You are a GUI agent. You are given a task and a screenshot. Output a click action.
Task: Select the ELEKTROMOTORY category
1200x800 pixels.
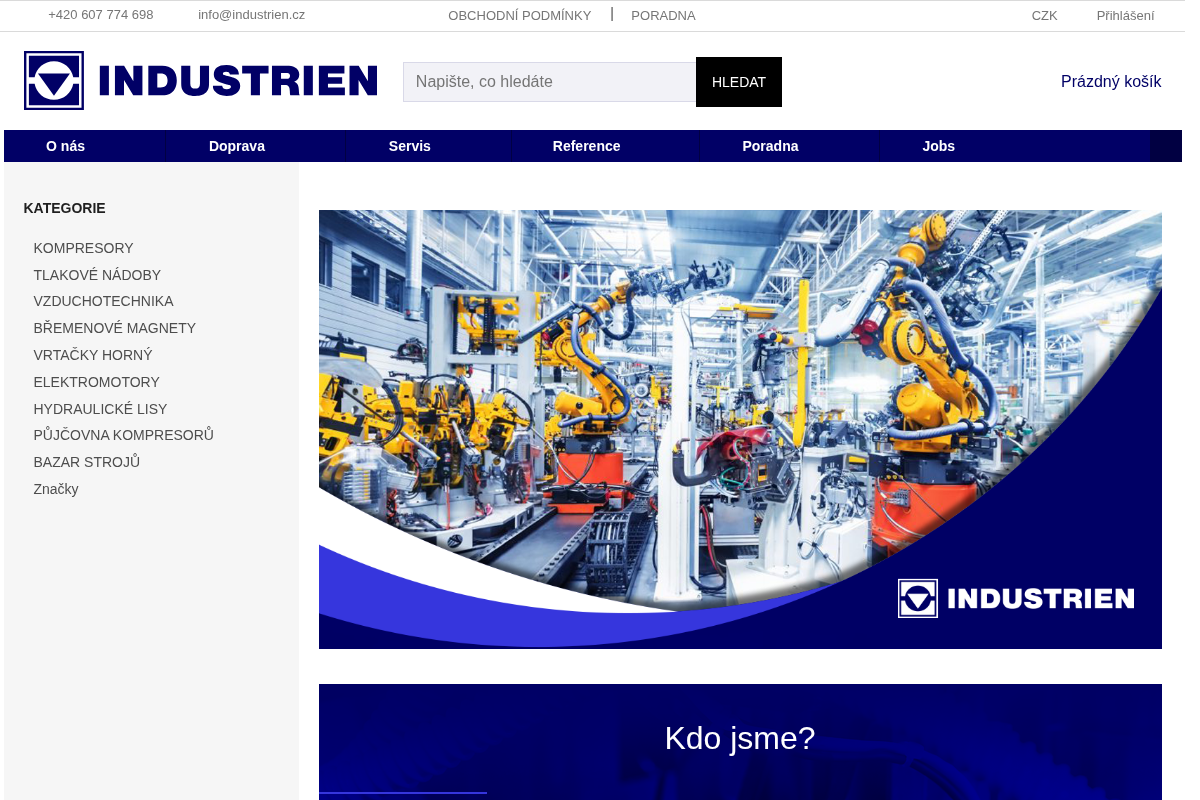click(96, 382)
